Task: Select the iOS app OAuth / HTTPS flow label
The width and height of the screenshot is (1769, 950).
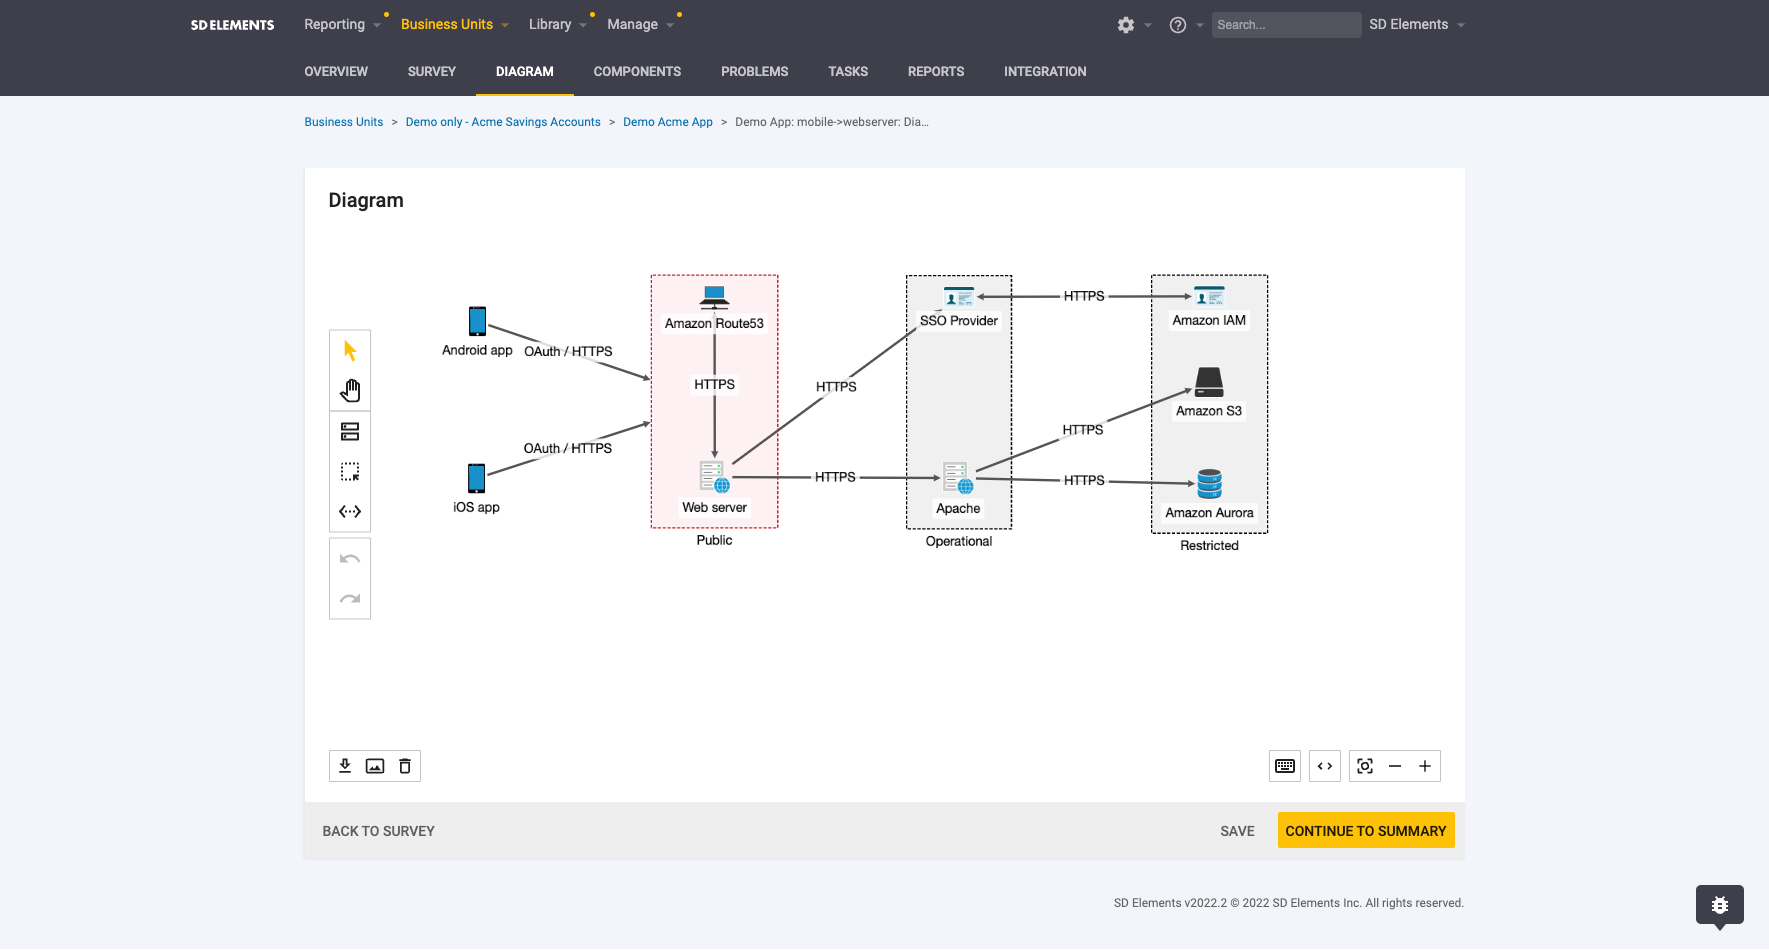Action: tap(568, 449)
